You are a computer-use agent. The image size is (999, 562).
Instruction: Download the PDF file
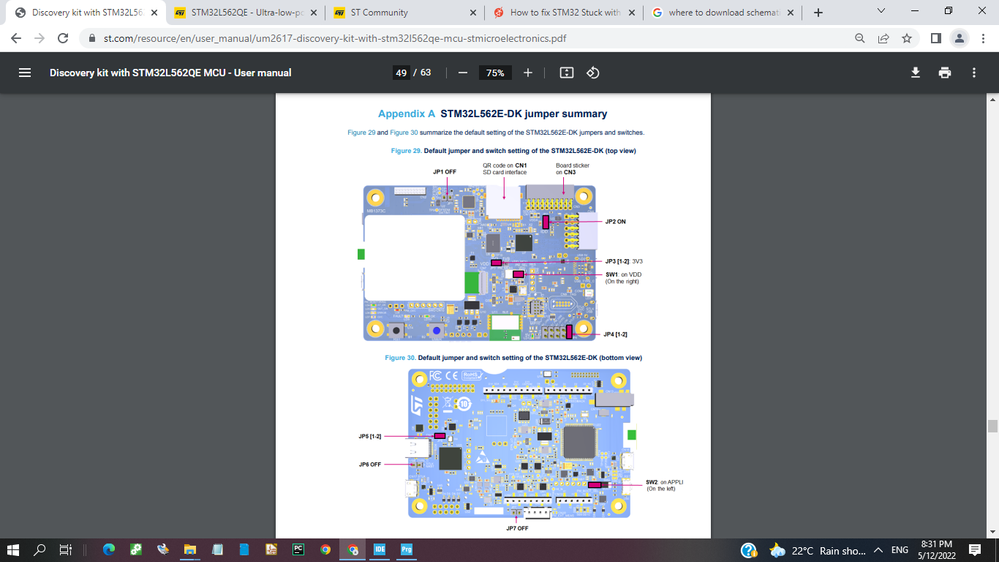point(916,73)
